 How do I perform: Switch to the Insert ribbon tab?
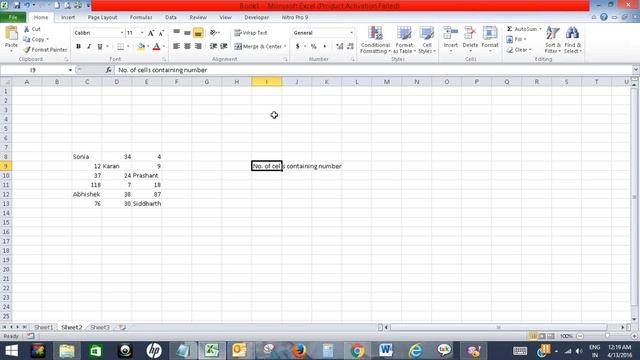pyautogui.click(x=68, y=18)
